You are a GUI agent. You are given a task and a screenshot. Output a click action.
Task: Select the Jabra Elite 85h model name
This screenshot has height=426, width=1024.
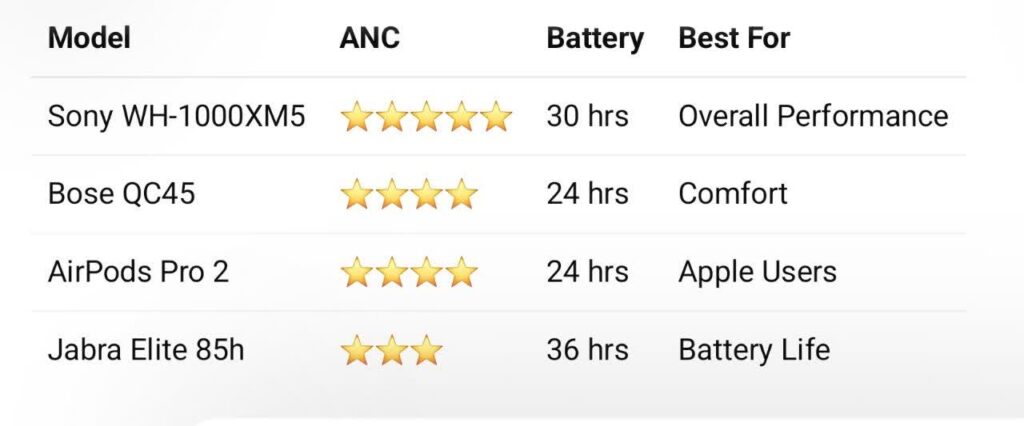pyautogui.click(x=146, y=349)
